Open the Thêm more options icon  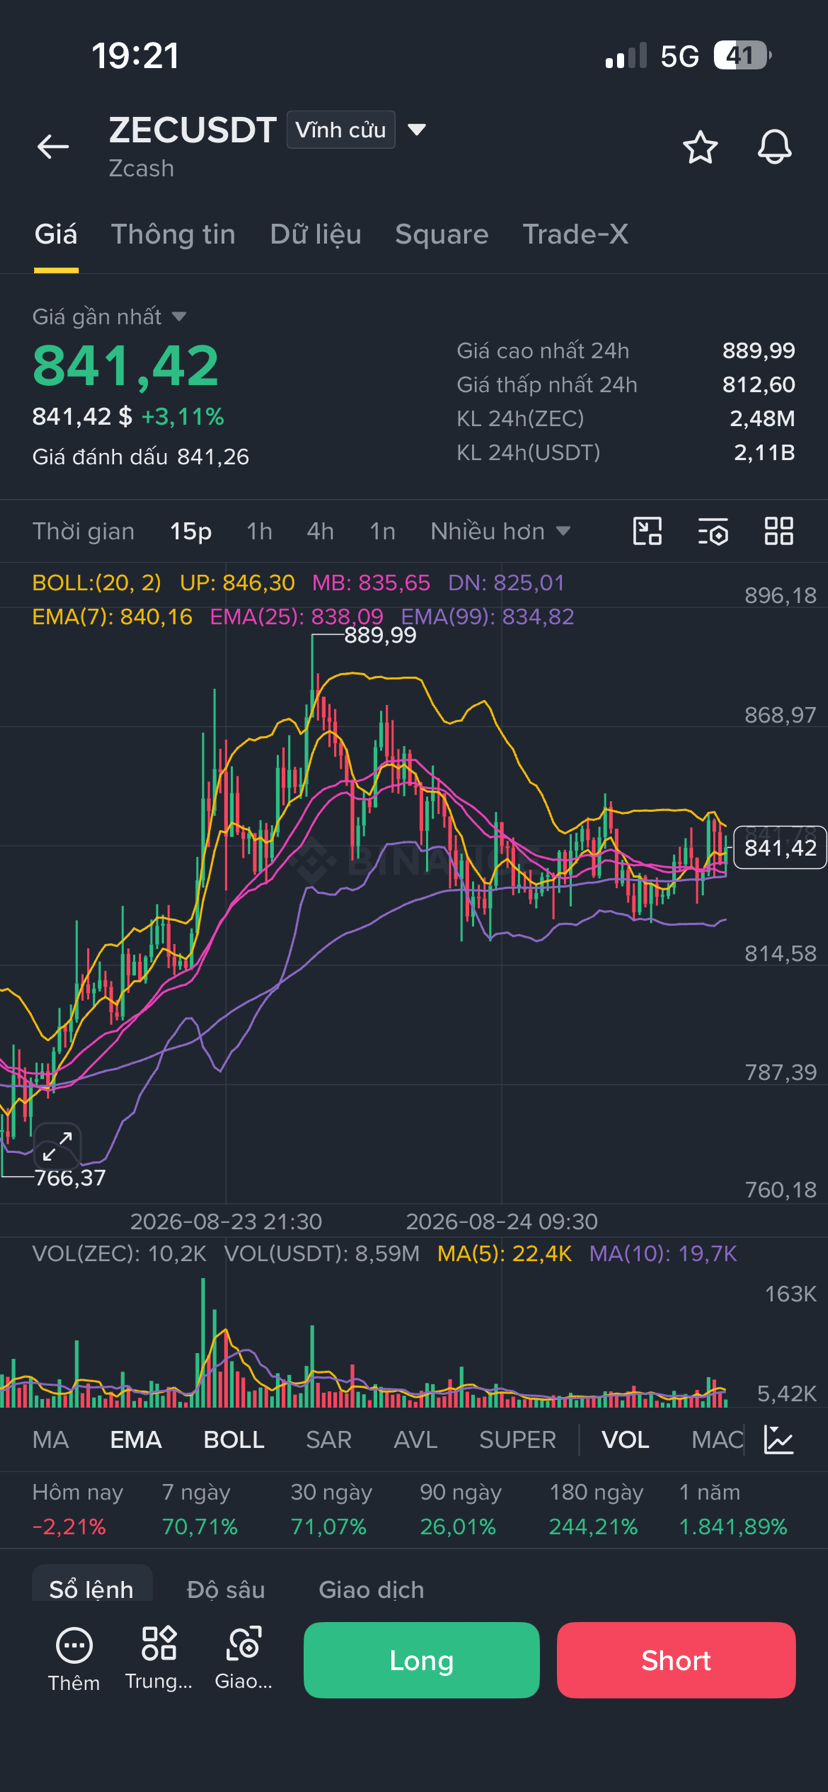pos(74,1645)
